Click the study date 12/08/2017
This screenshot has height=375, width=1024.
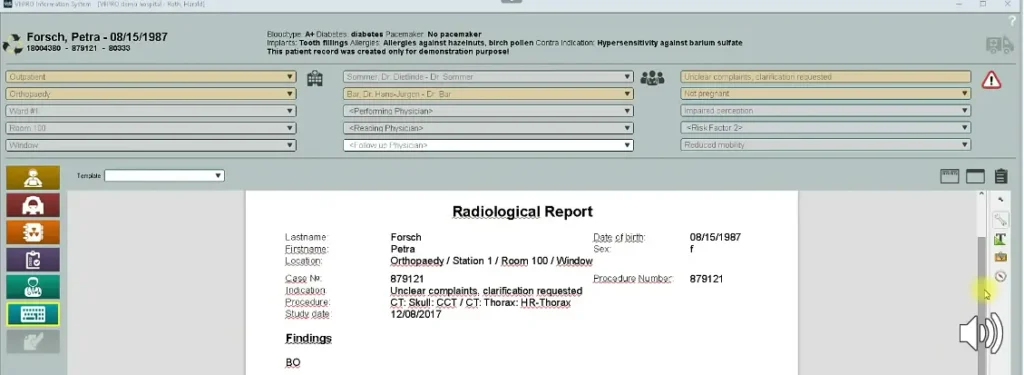tap(415, 314)
